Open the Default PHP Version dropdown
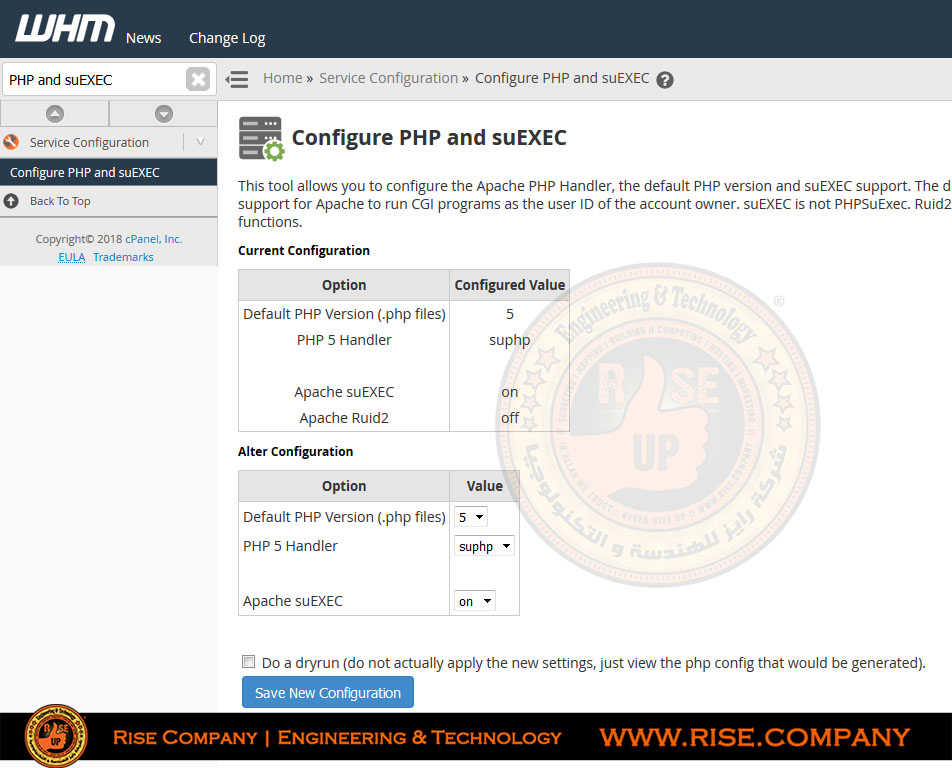The image size is (952, 768). [471, 517]
